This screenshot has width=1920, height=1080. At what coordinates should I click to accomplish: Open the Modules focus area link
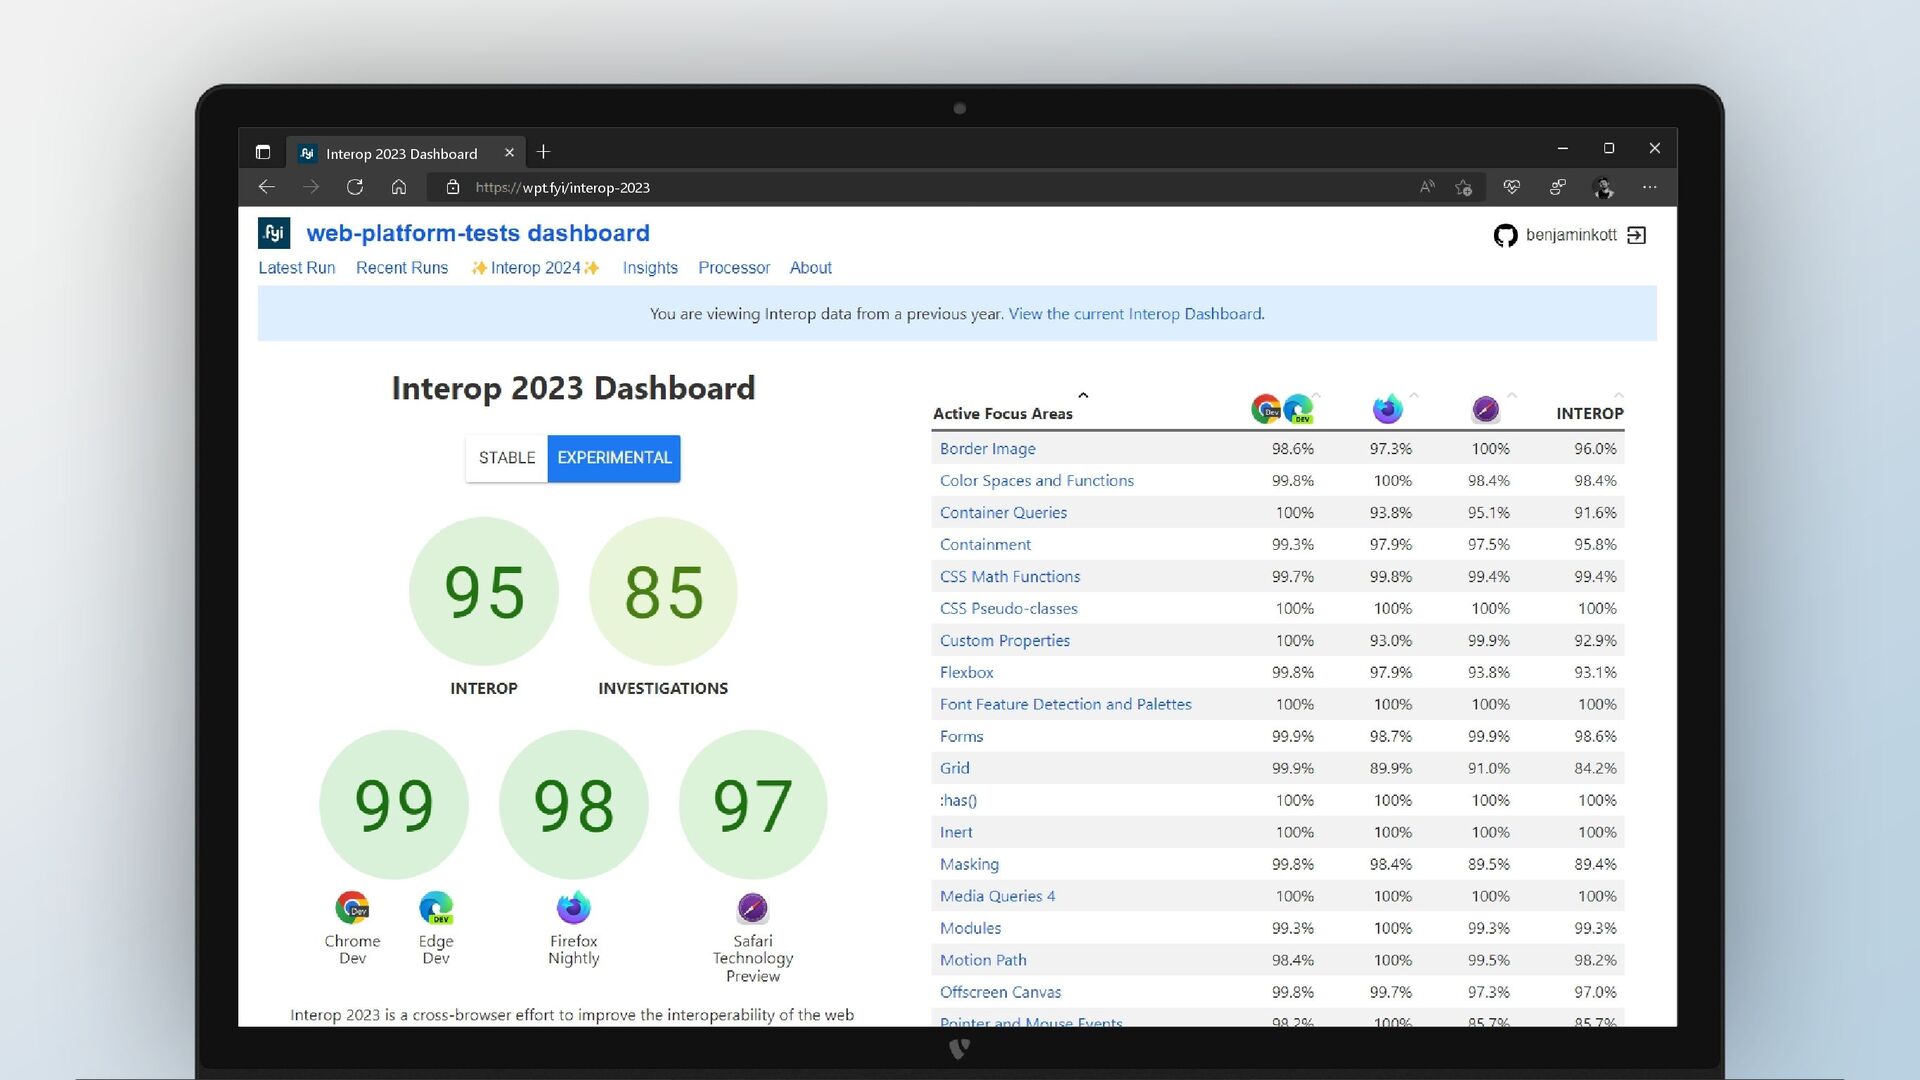coord(970,929)
